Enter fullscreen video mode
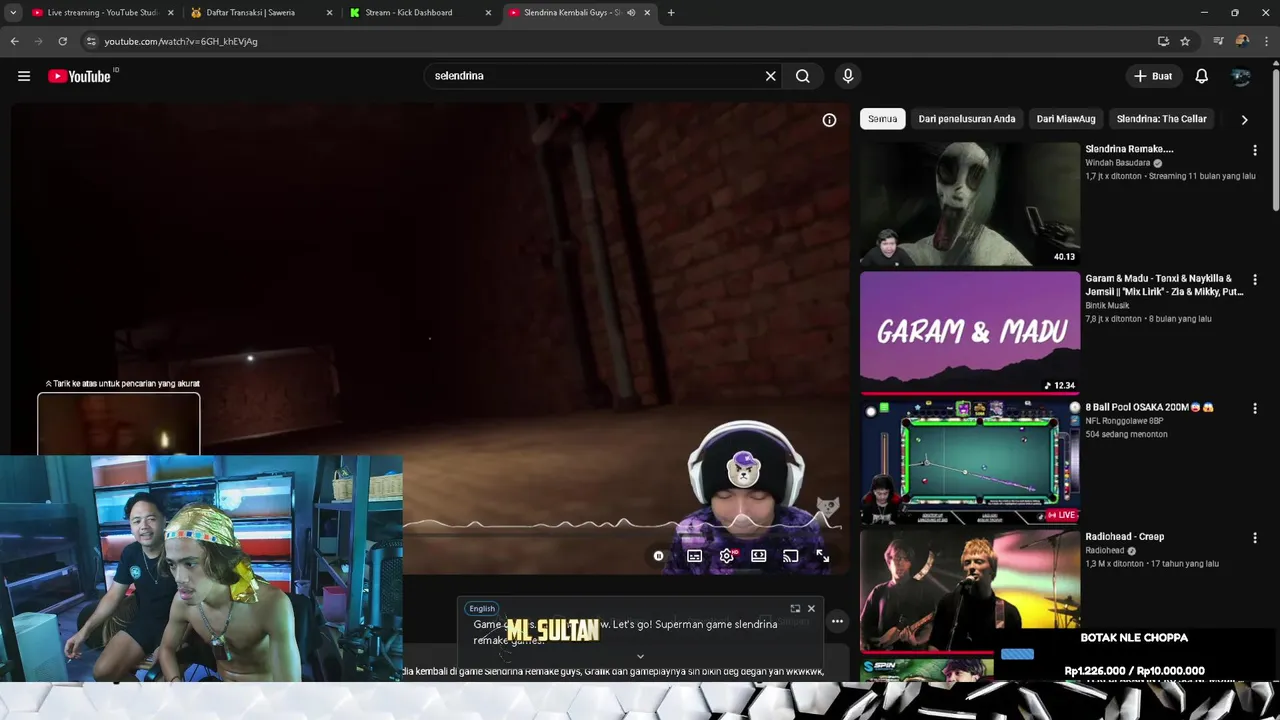The width and height of the screenshot is (1280, 720). coord(823,556)
